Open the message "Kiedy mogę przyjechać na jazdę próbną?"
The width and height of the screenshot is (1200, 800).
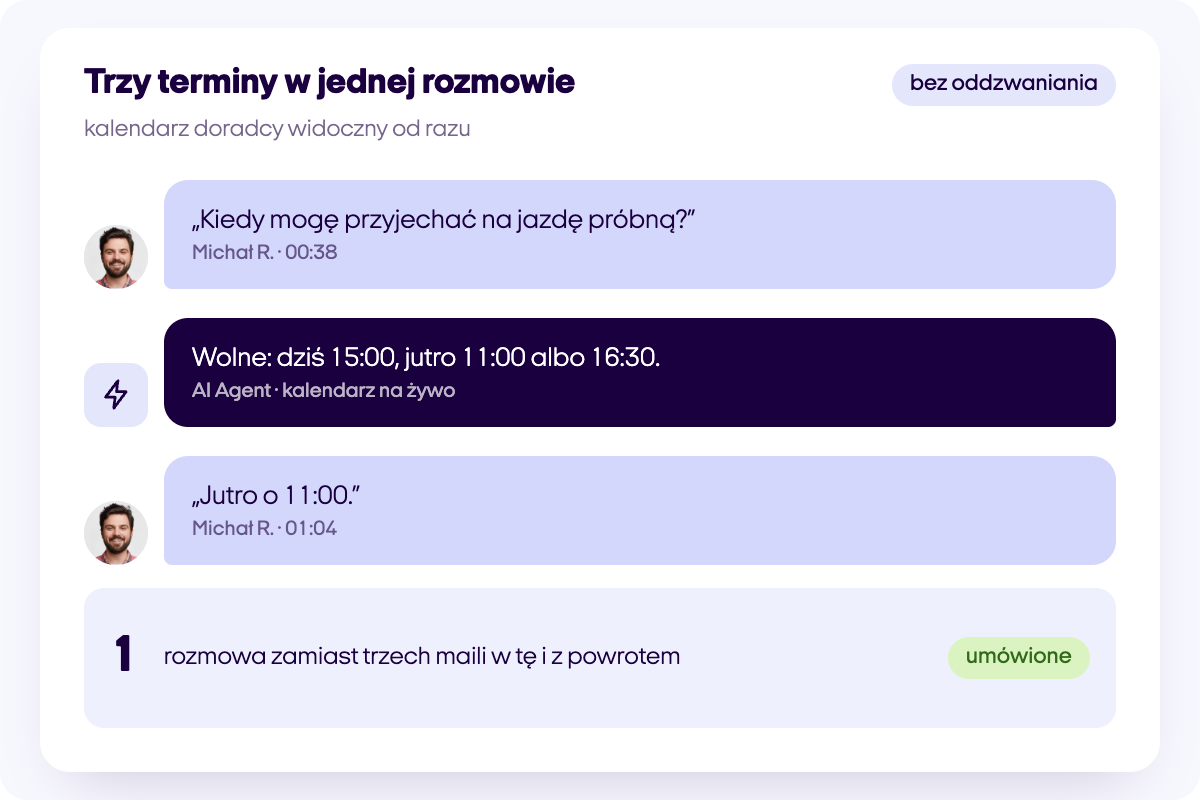(640, 235)
